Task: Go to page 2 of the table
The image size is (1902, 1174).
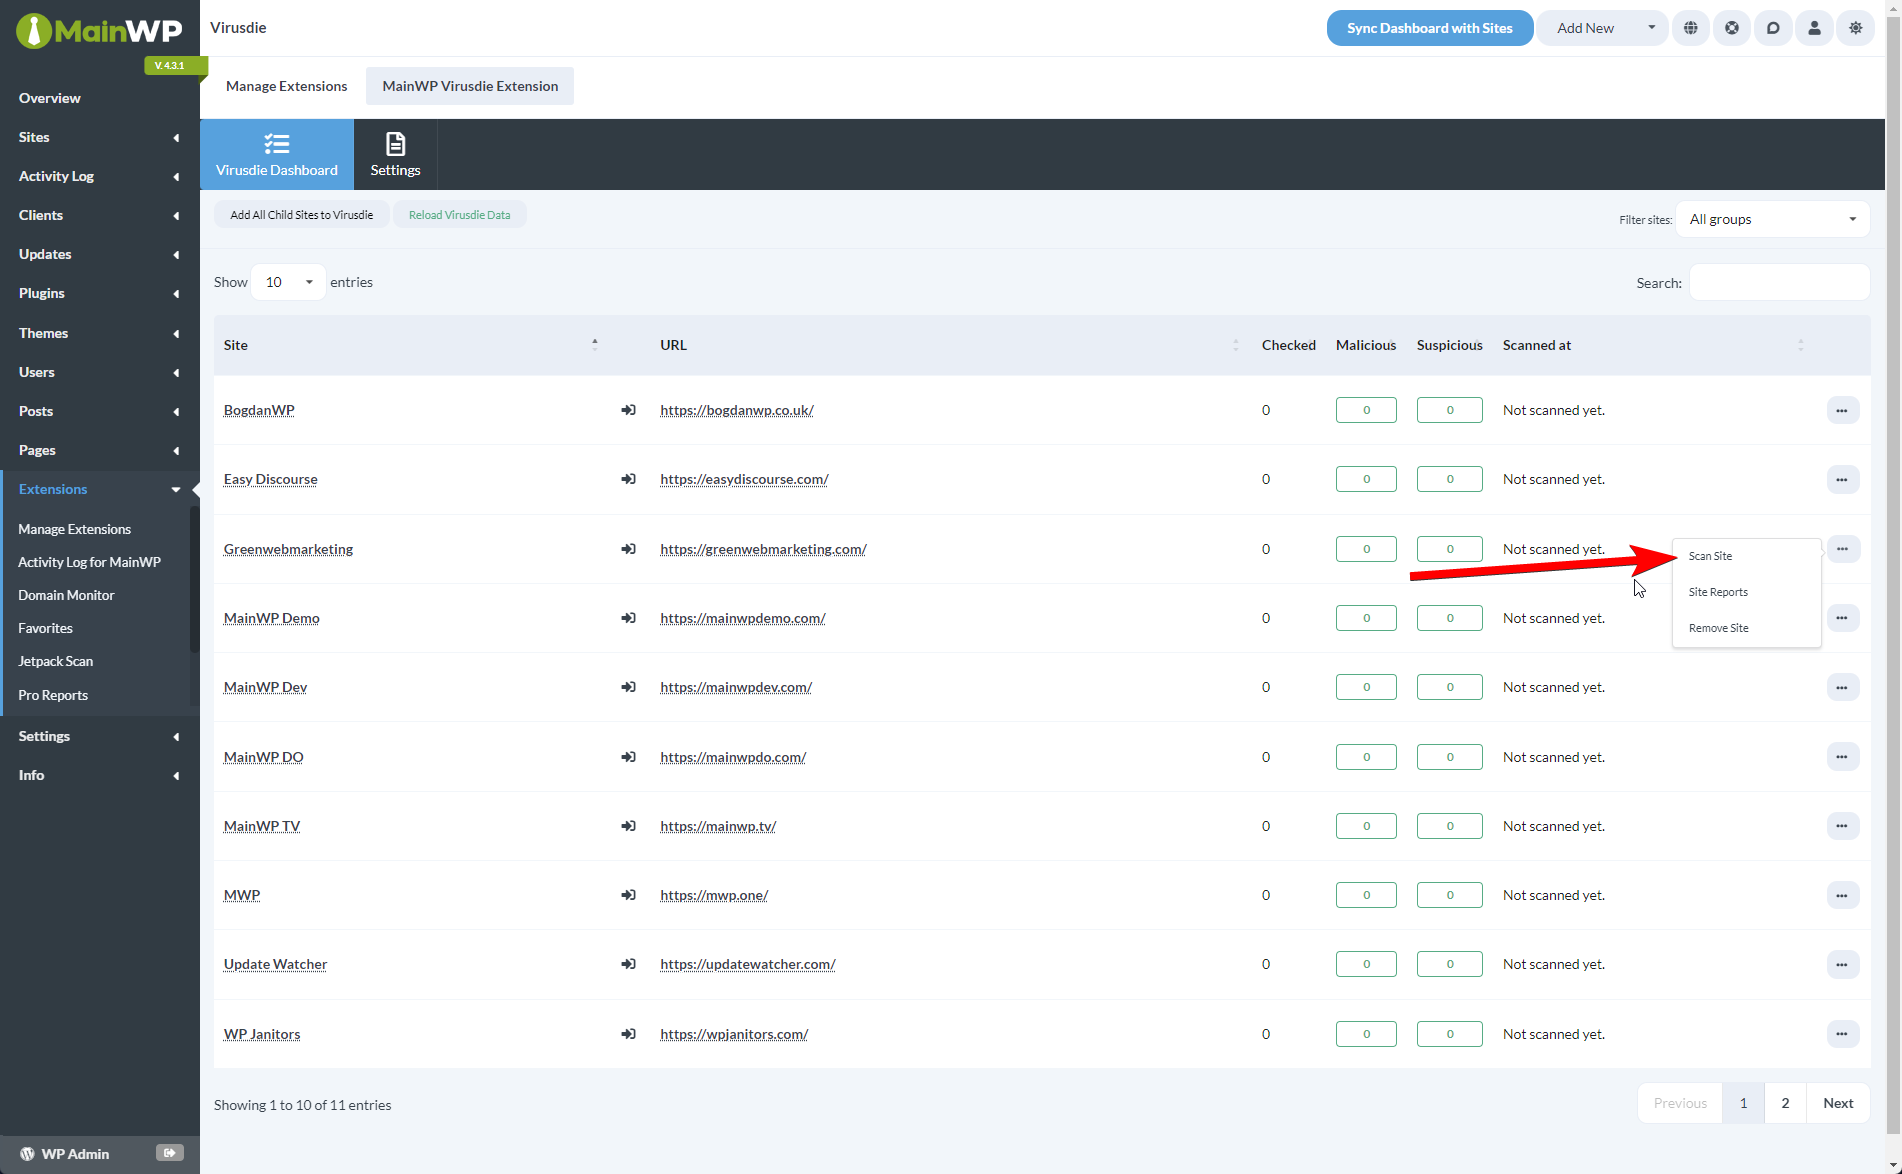Action: coord(1785,1103)
